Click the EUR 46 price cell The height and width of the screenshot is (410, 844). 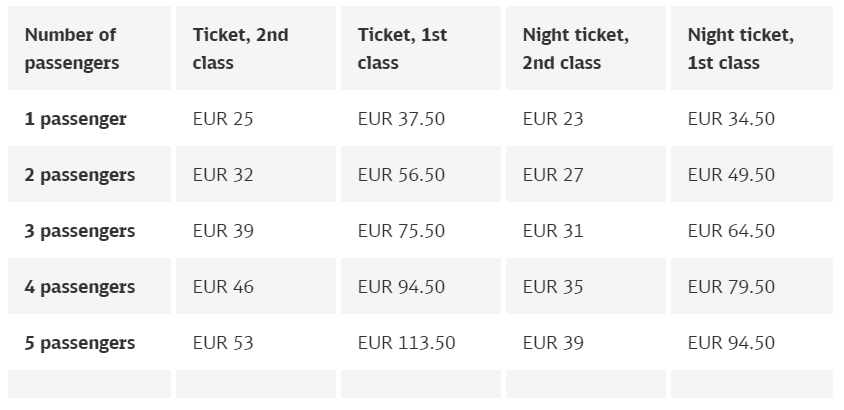click(x=223, y=287)
